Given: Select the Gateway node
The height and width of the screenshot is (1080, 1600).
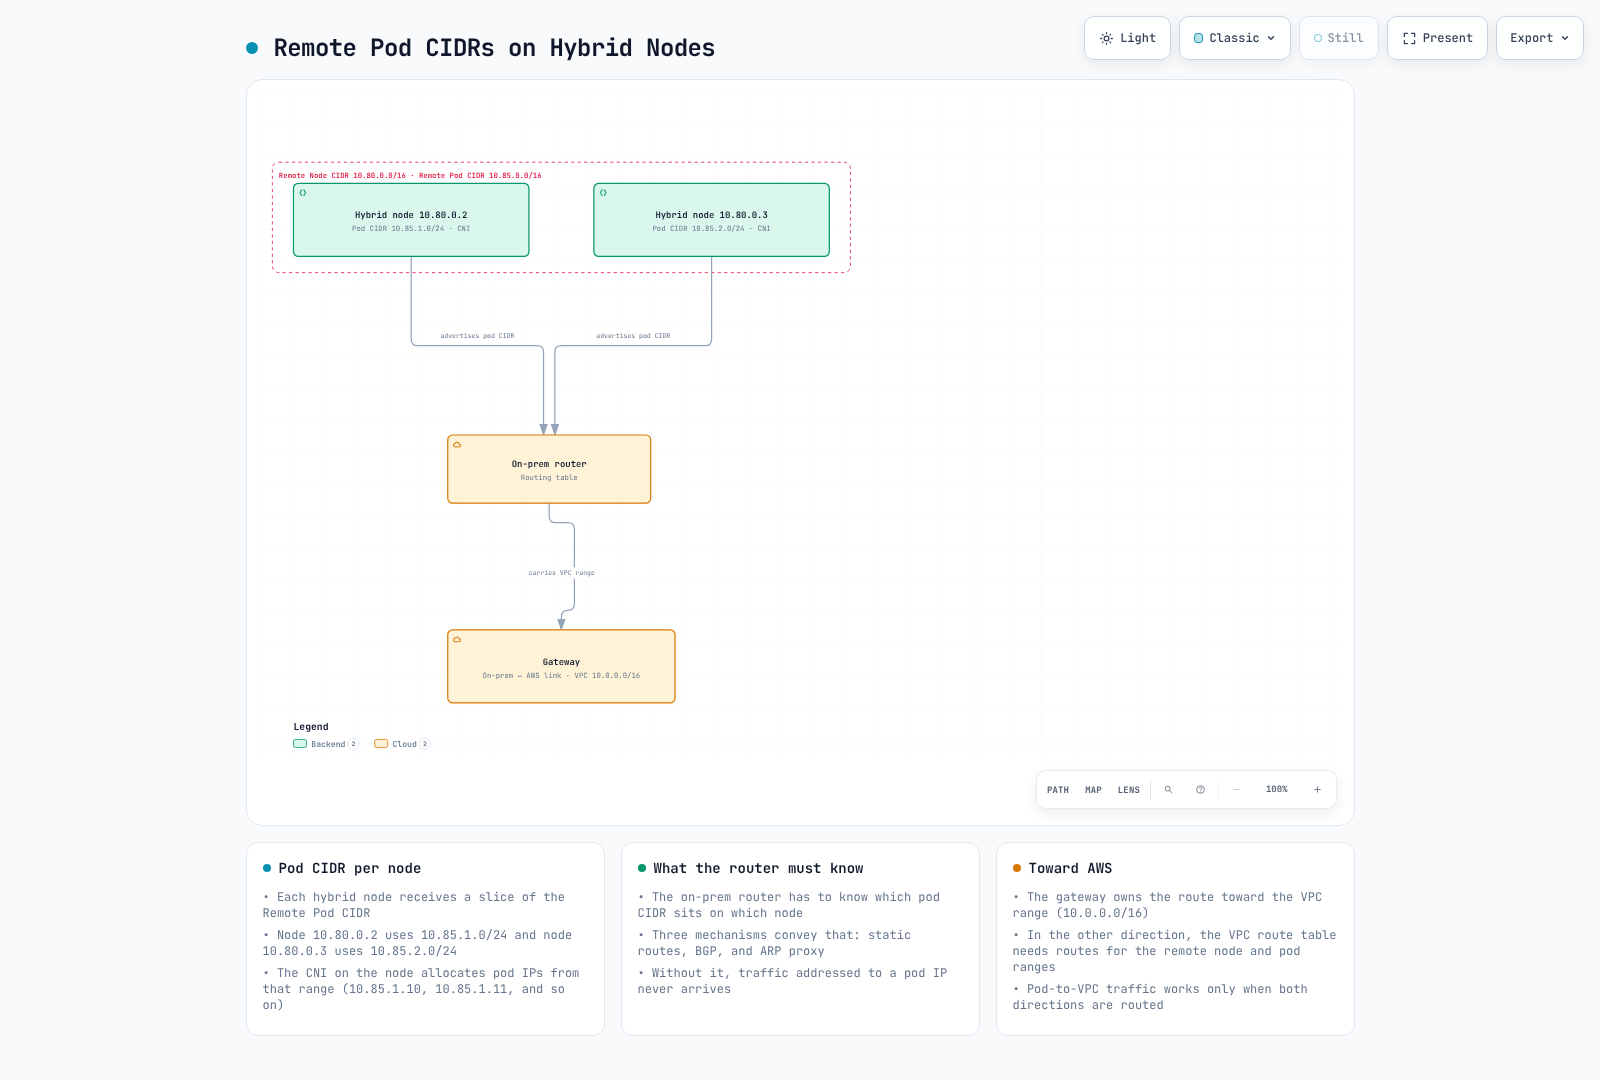Looking at the screenshot, I should tap(561, 667).
